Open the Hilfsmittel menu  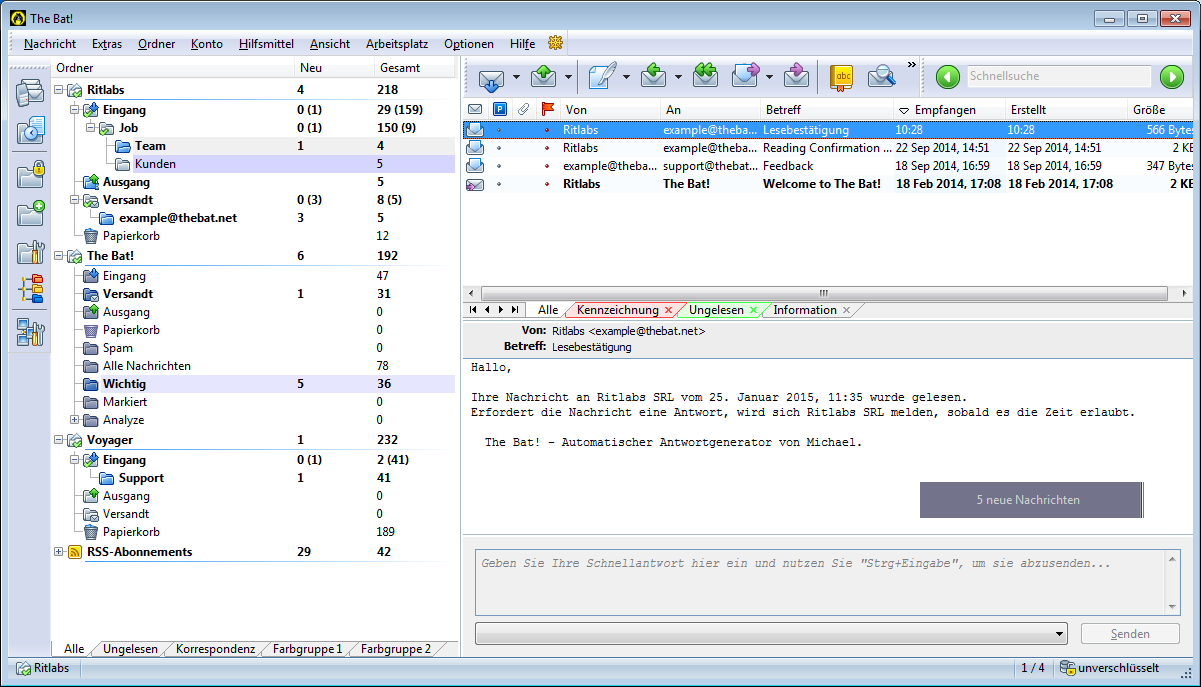266,44
